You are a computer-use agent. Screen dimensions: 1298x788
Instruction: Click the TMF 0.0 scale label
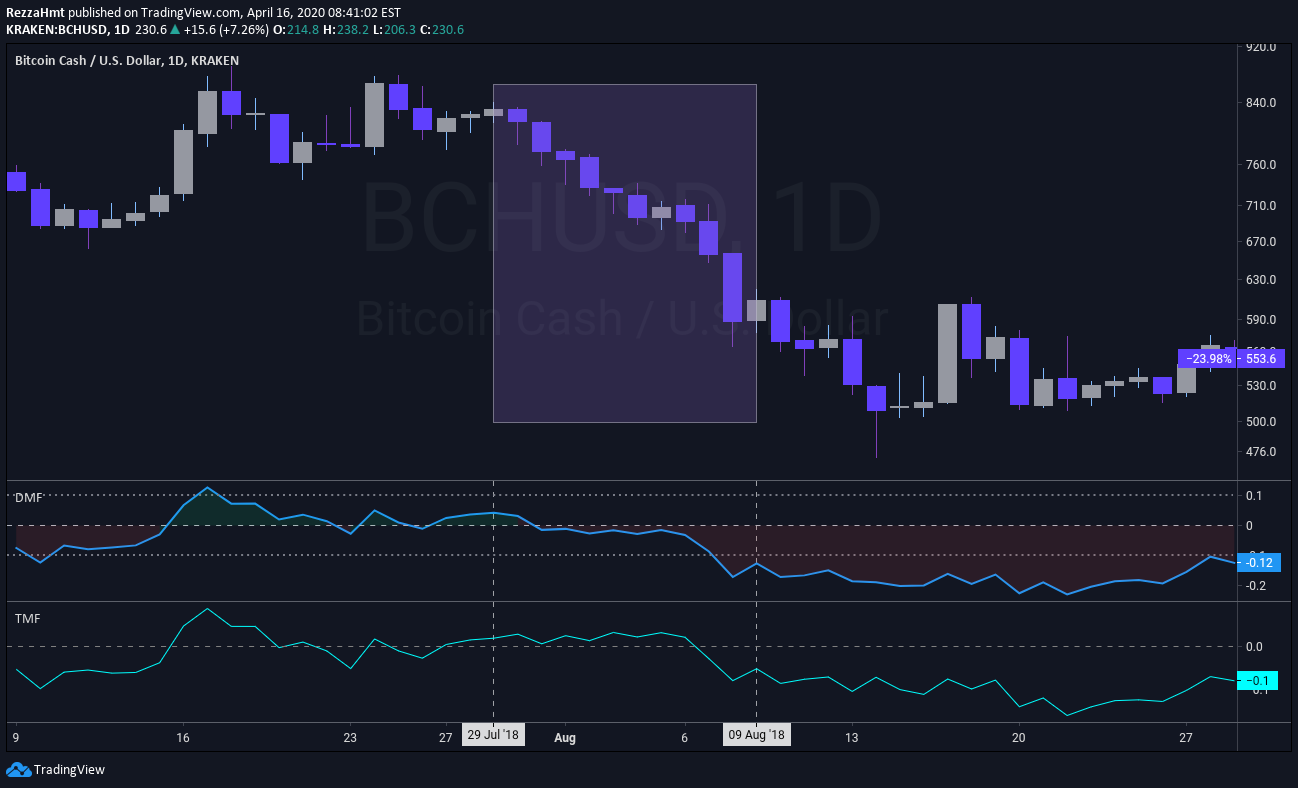(1254, 647)
